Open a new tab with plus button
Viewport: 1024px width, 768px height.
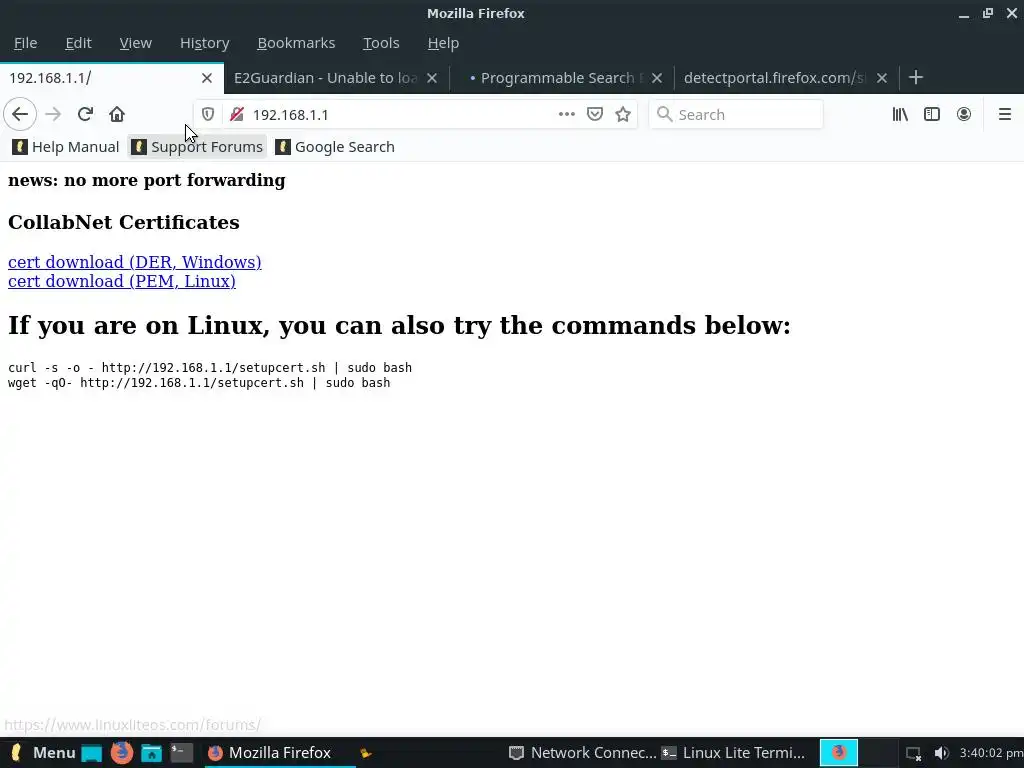[x=916, y=78]
